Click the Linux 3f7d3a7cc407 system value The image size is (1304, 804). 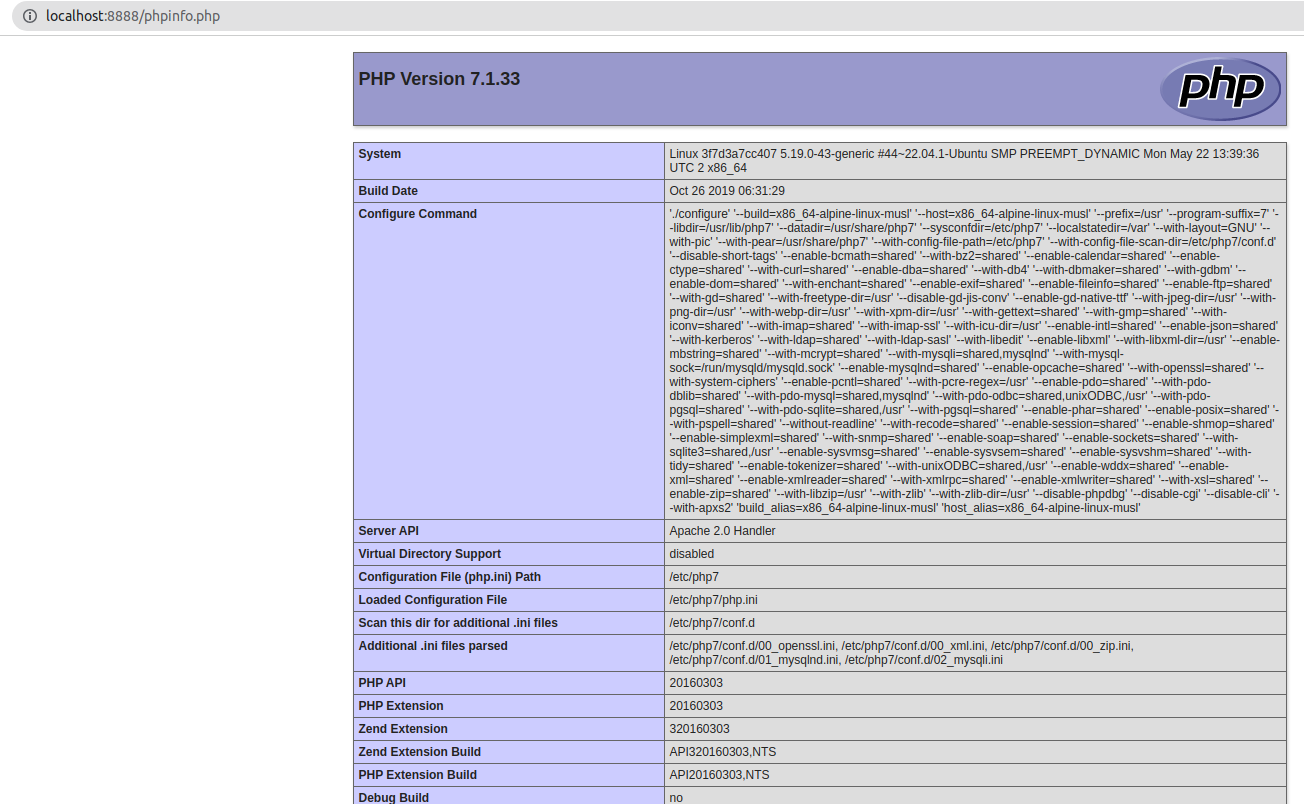tap(964, 161)
